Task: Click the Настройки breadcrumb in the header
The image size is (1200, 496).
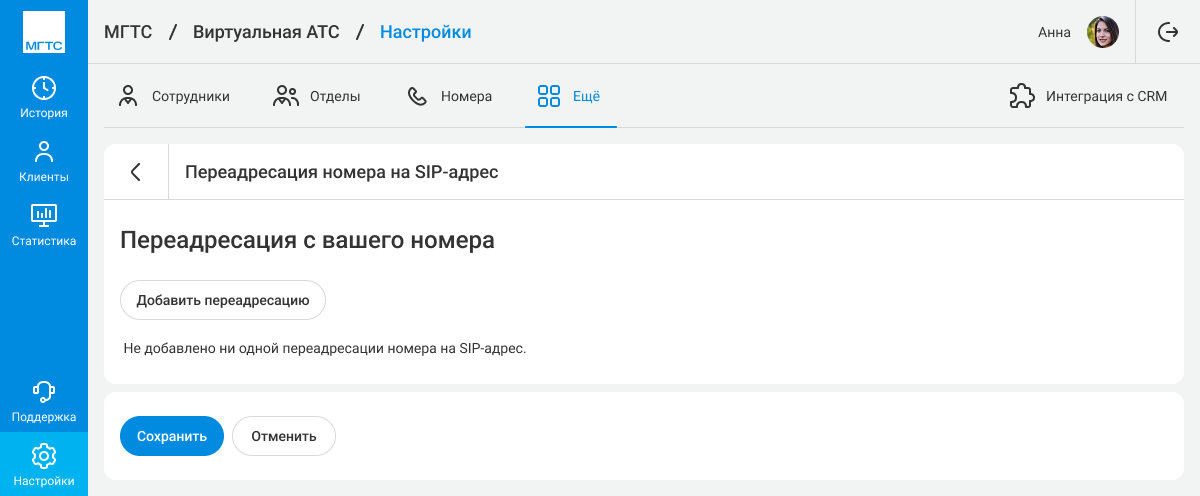Action: [x=425, y=33]
